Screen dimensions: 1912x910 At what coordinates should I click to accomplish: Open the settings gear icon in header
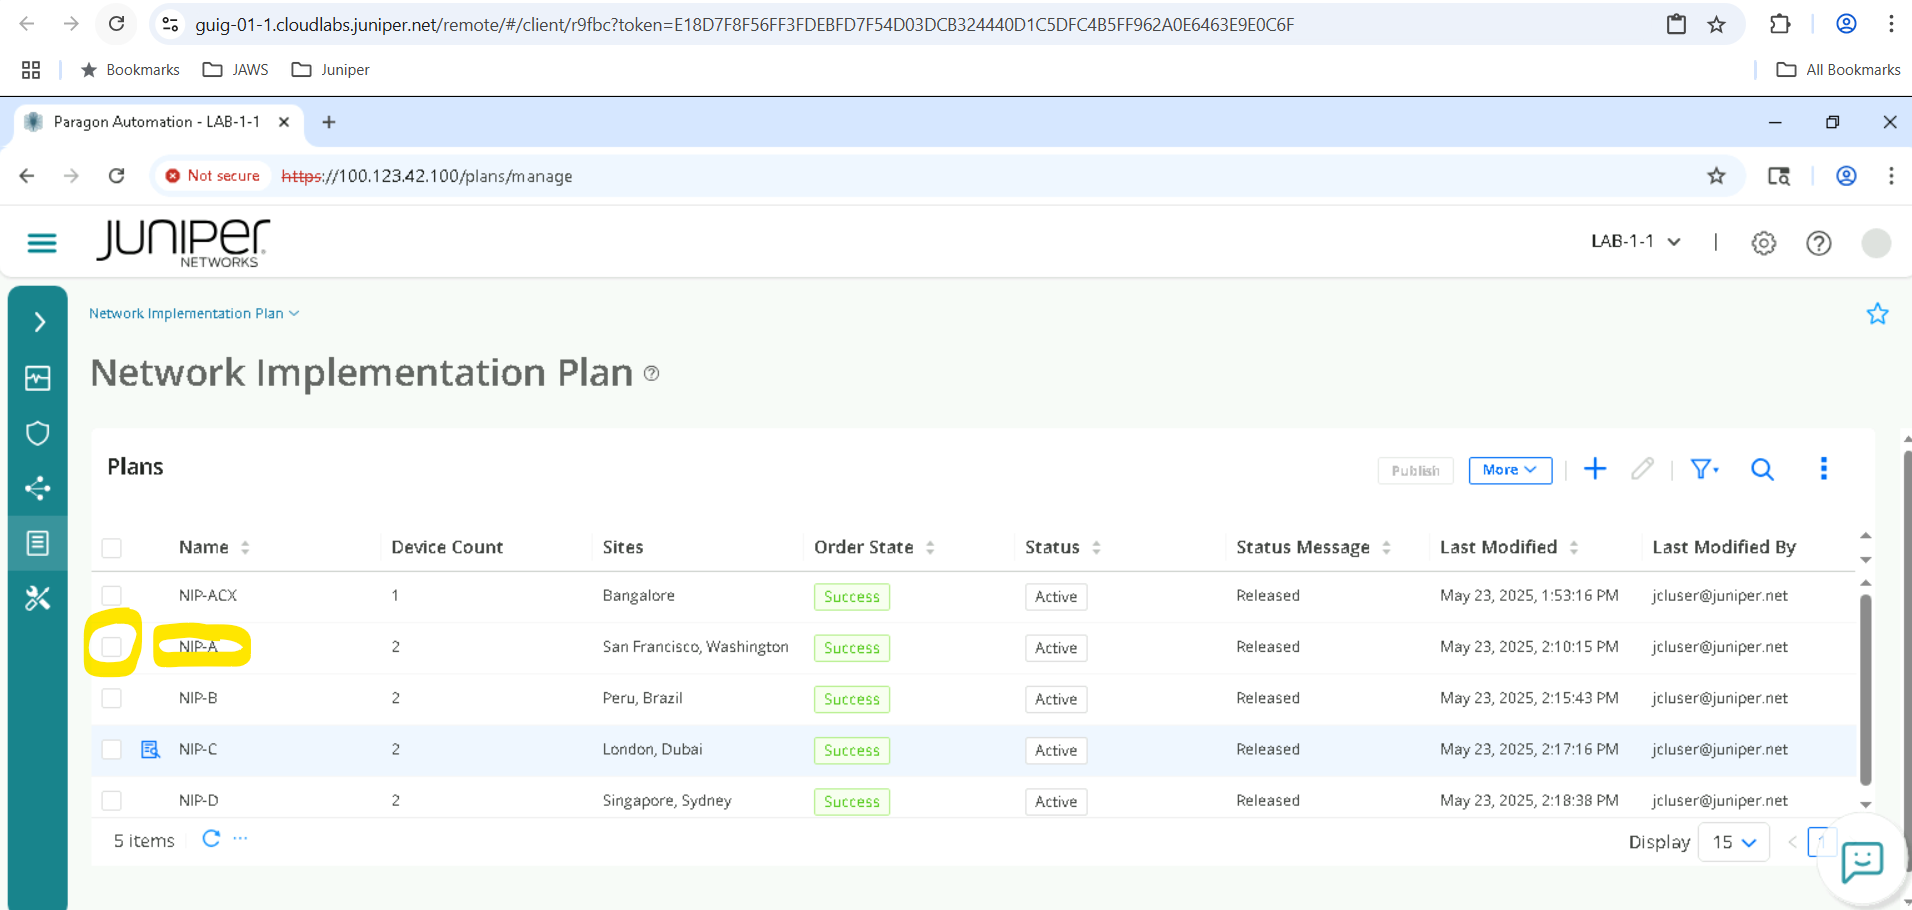click(x=1763, y=243)
